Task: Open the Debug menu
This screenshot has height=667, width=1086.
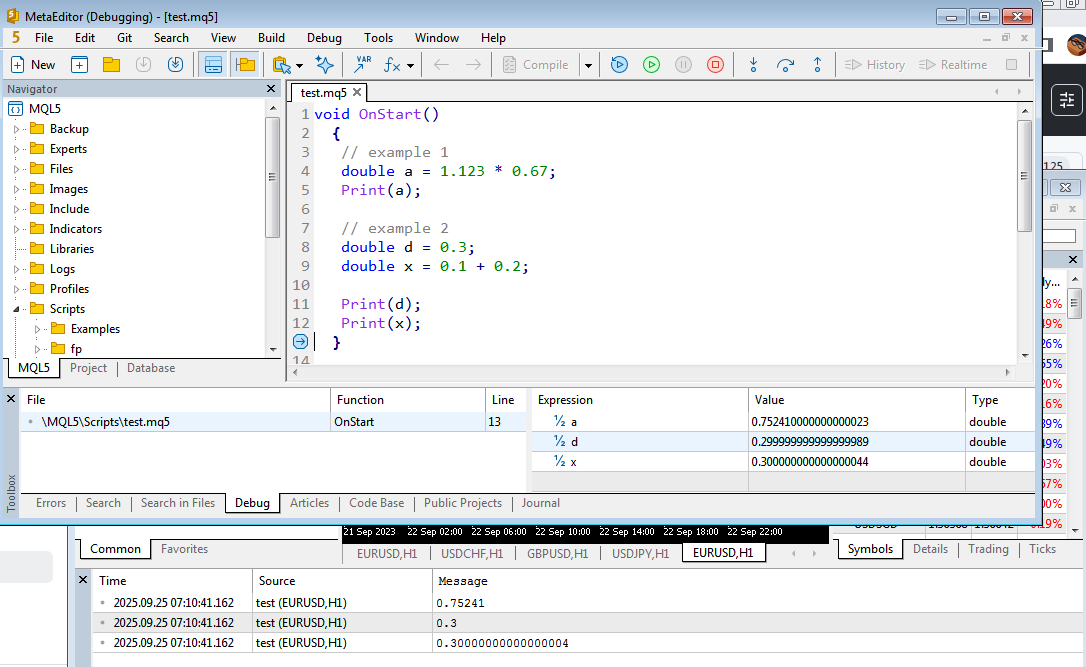Action: point(324,38)
